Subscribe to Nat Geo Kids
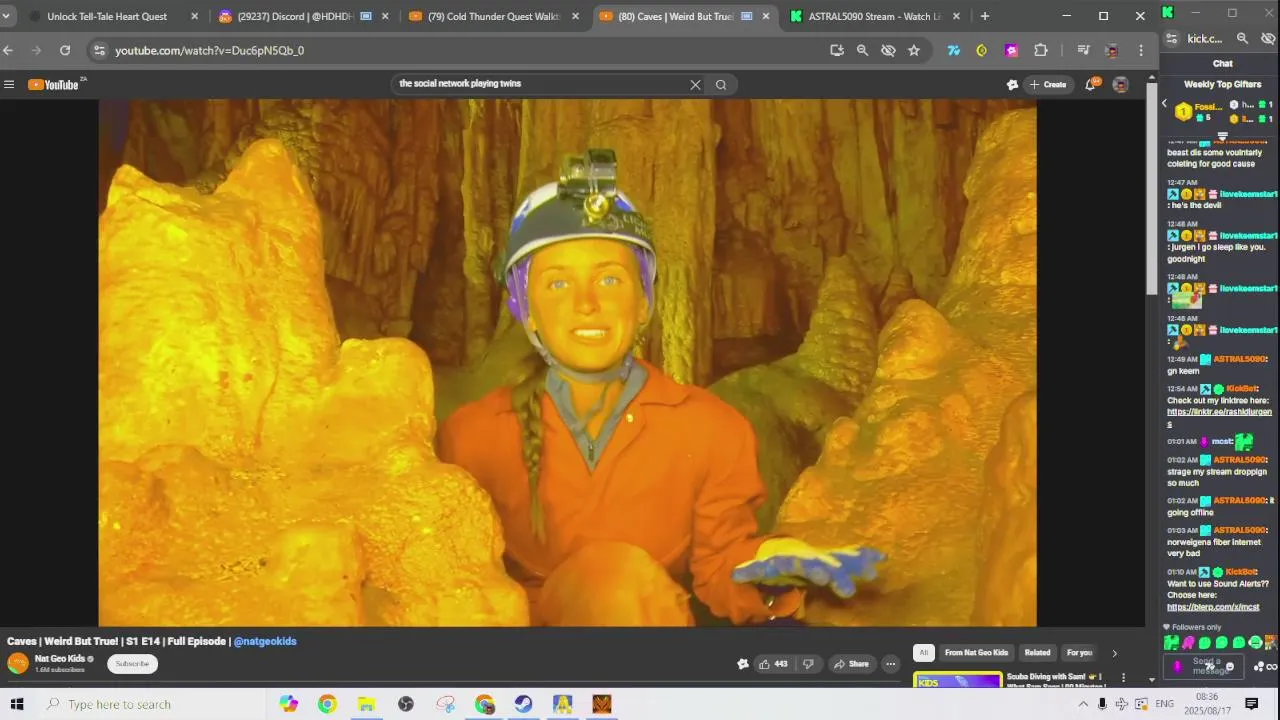The height and width of the screenshot is (720, 1280). pos(132,664)
